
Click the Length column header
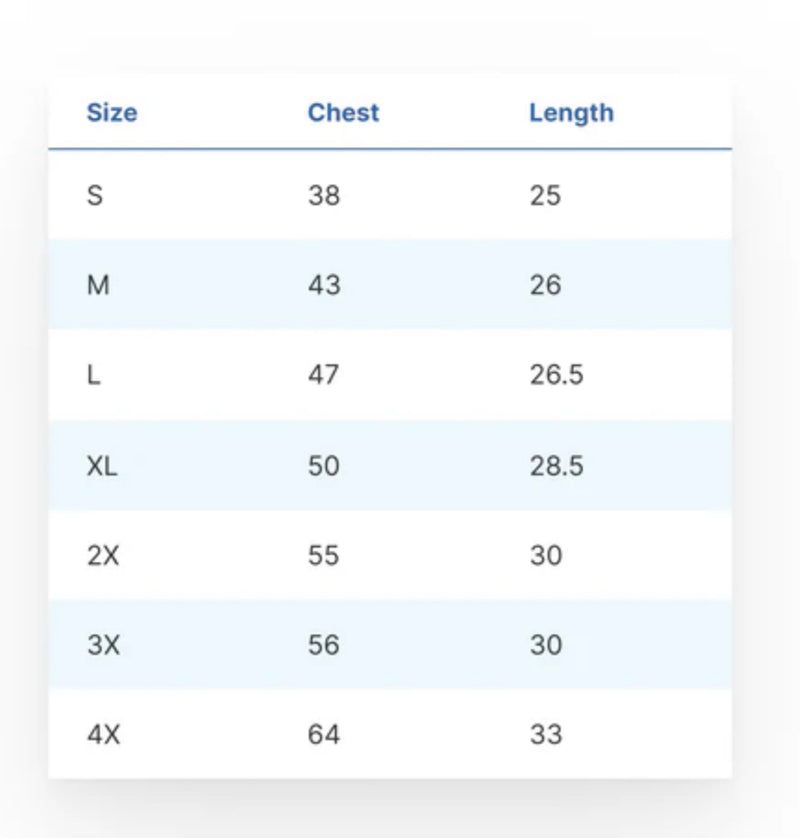[571, 113]
